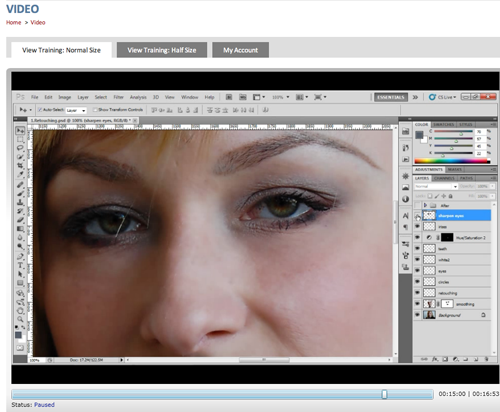Select the 3D Camera Rotate tool

(20, 302)
